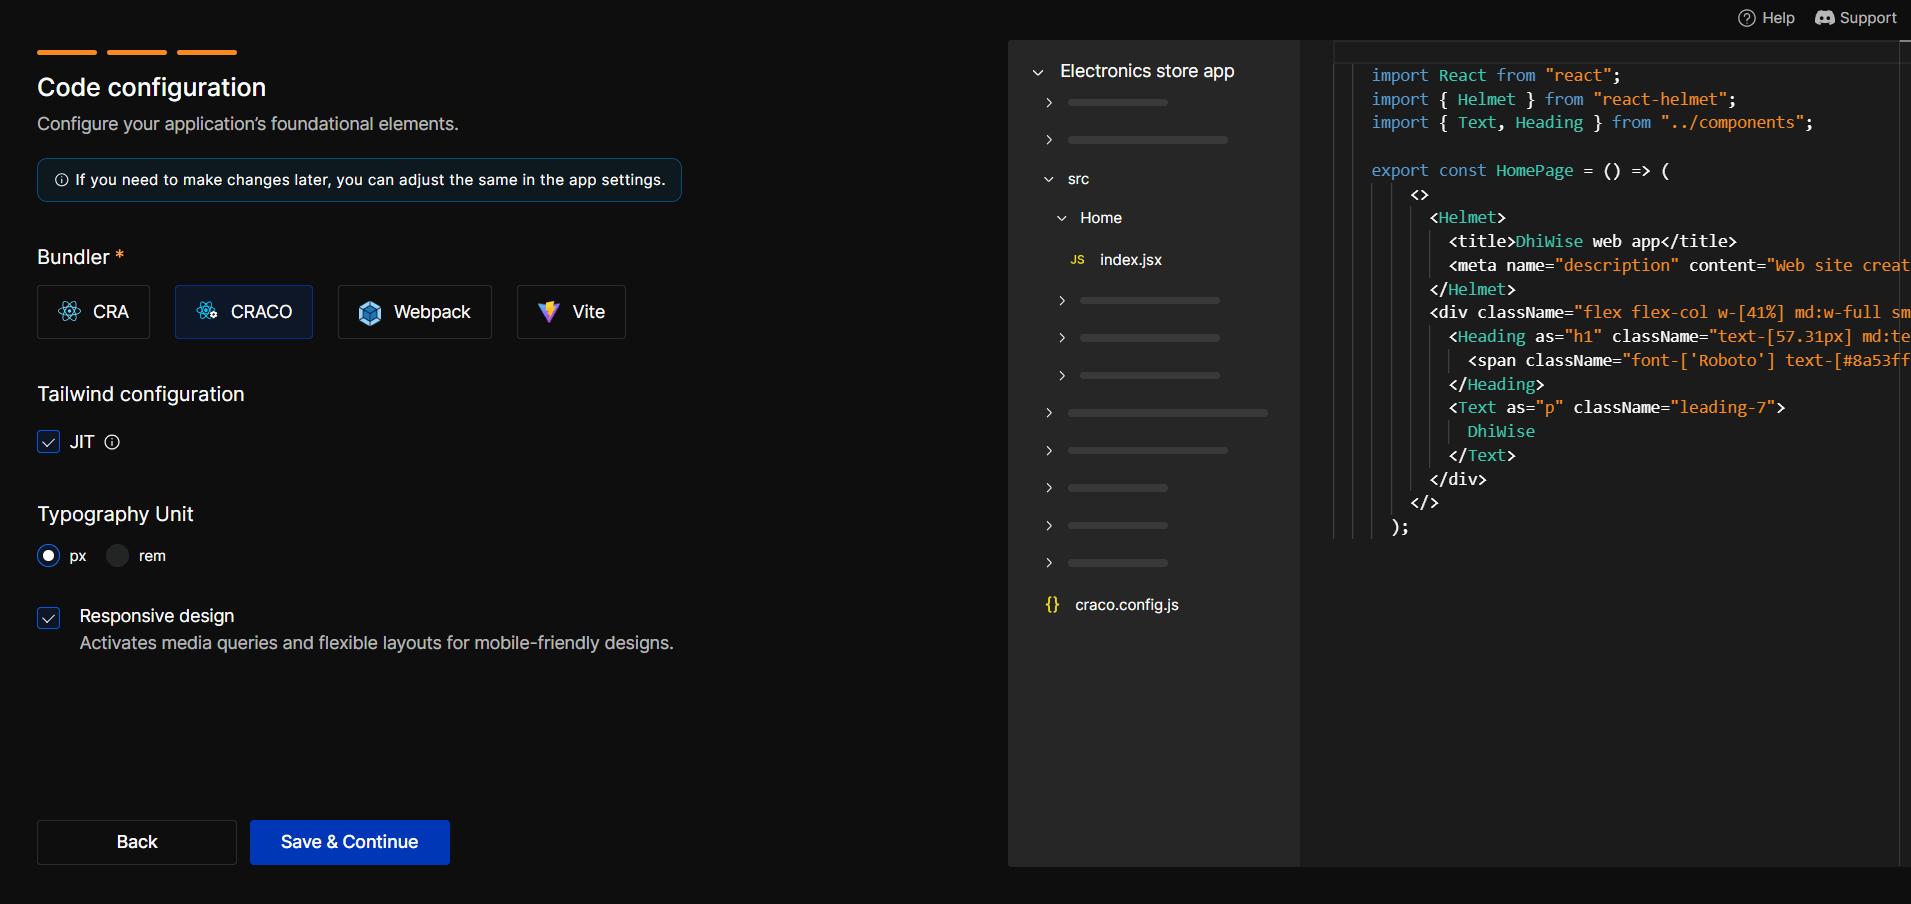Click the first orange step indicator bar
1911x904 pixels.
[x=67, y=52]
